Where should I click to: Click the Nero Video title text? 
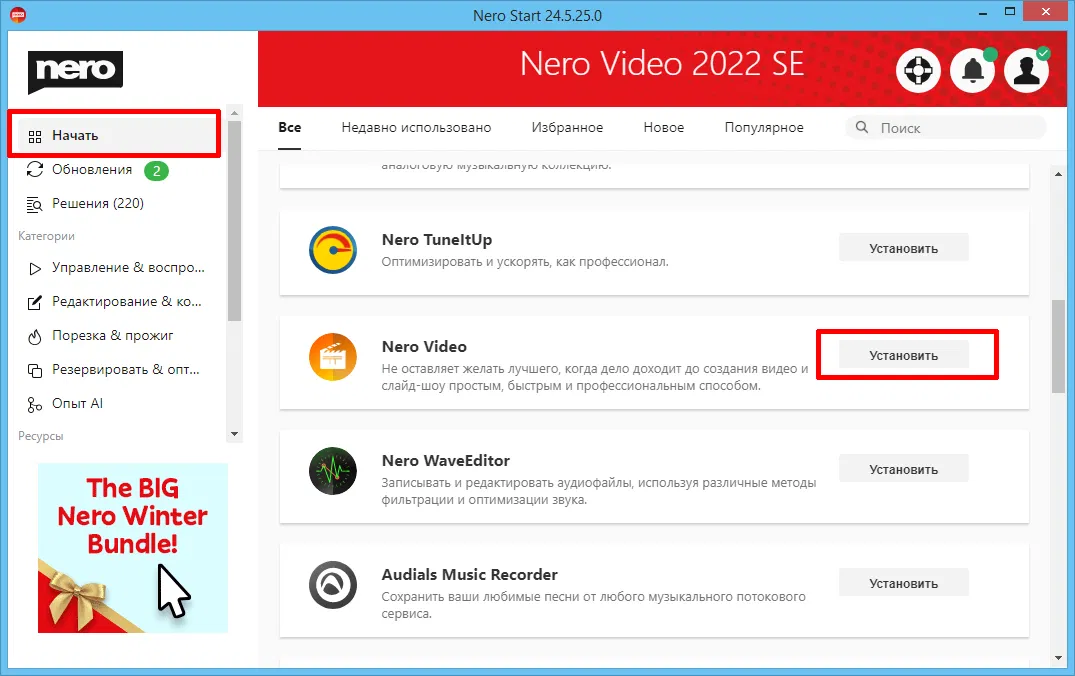click(x=424, y=347)
